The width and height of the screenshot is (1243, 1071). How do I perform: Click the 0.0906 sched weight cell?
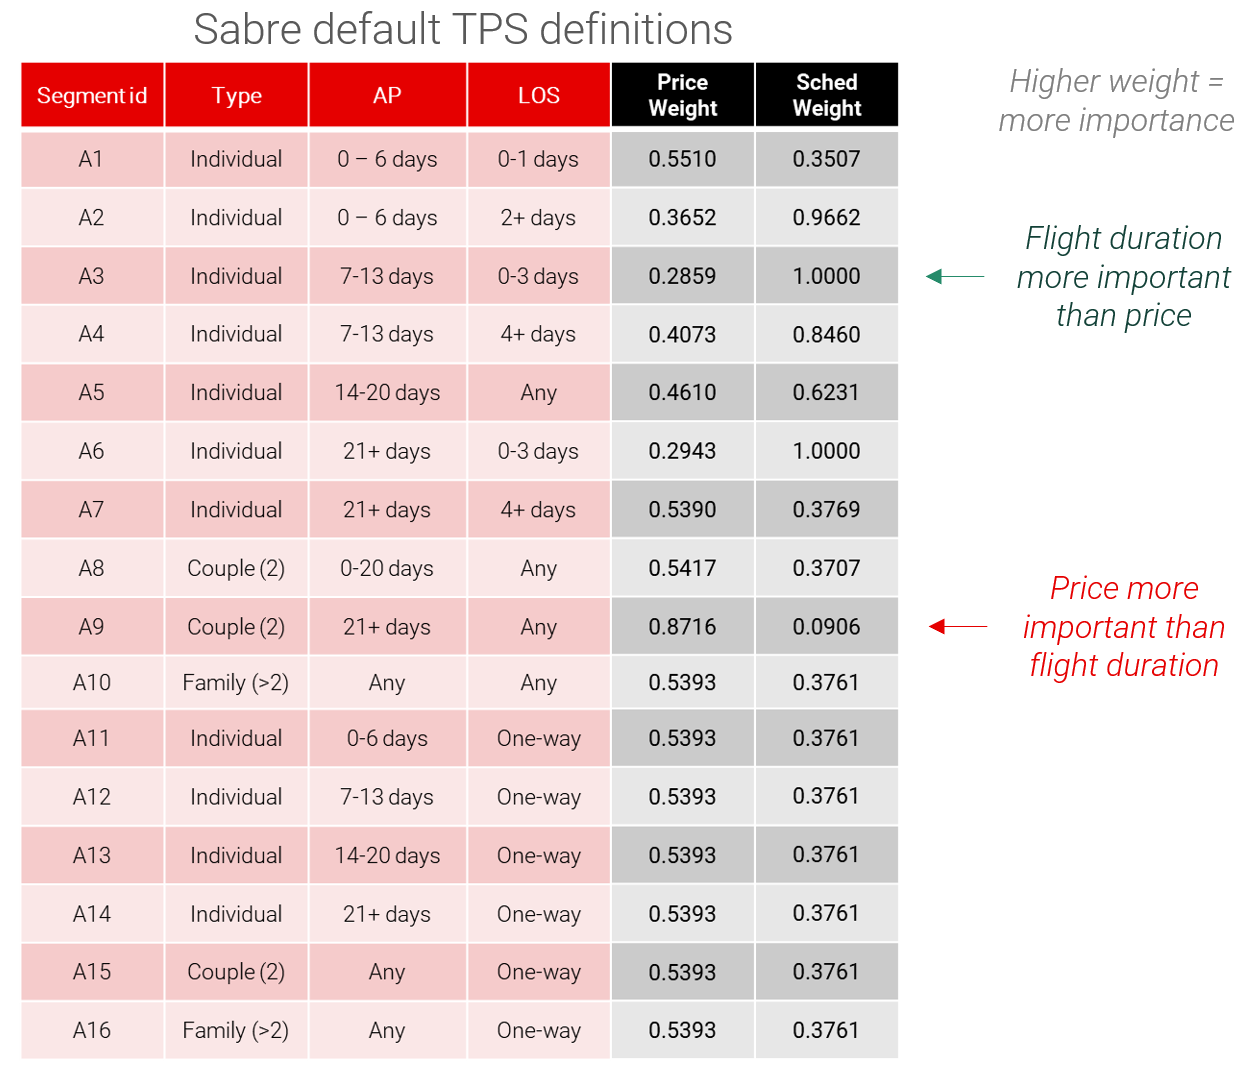[x=826, y=627]
